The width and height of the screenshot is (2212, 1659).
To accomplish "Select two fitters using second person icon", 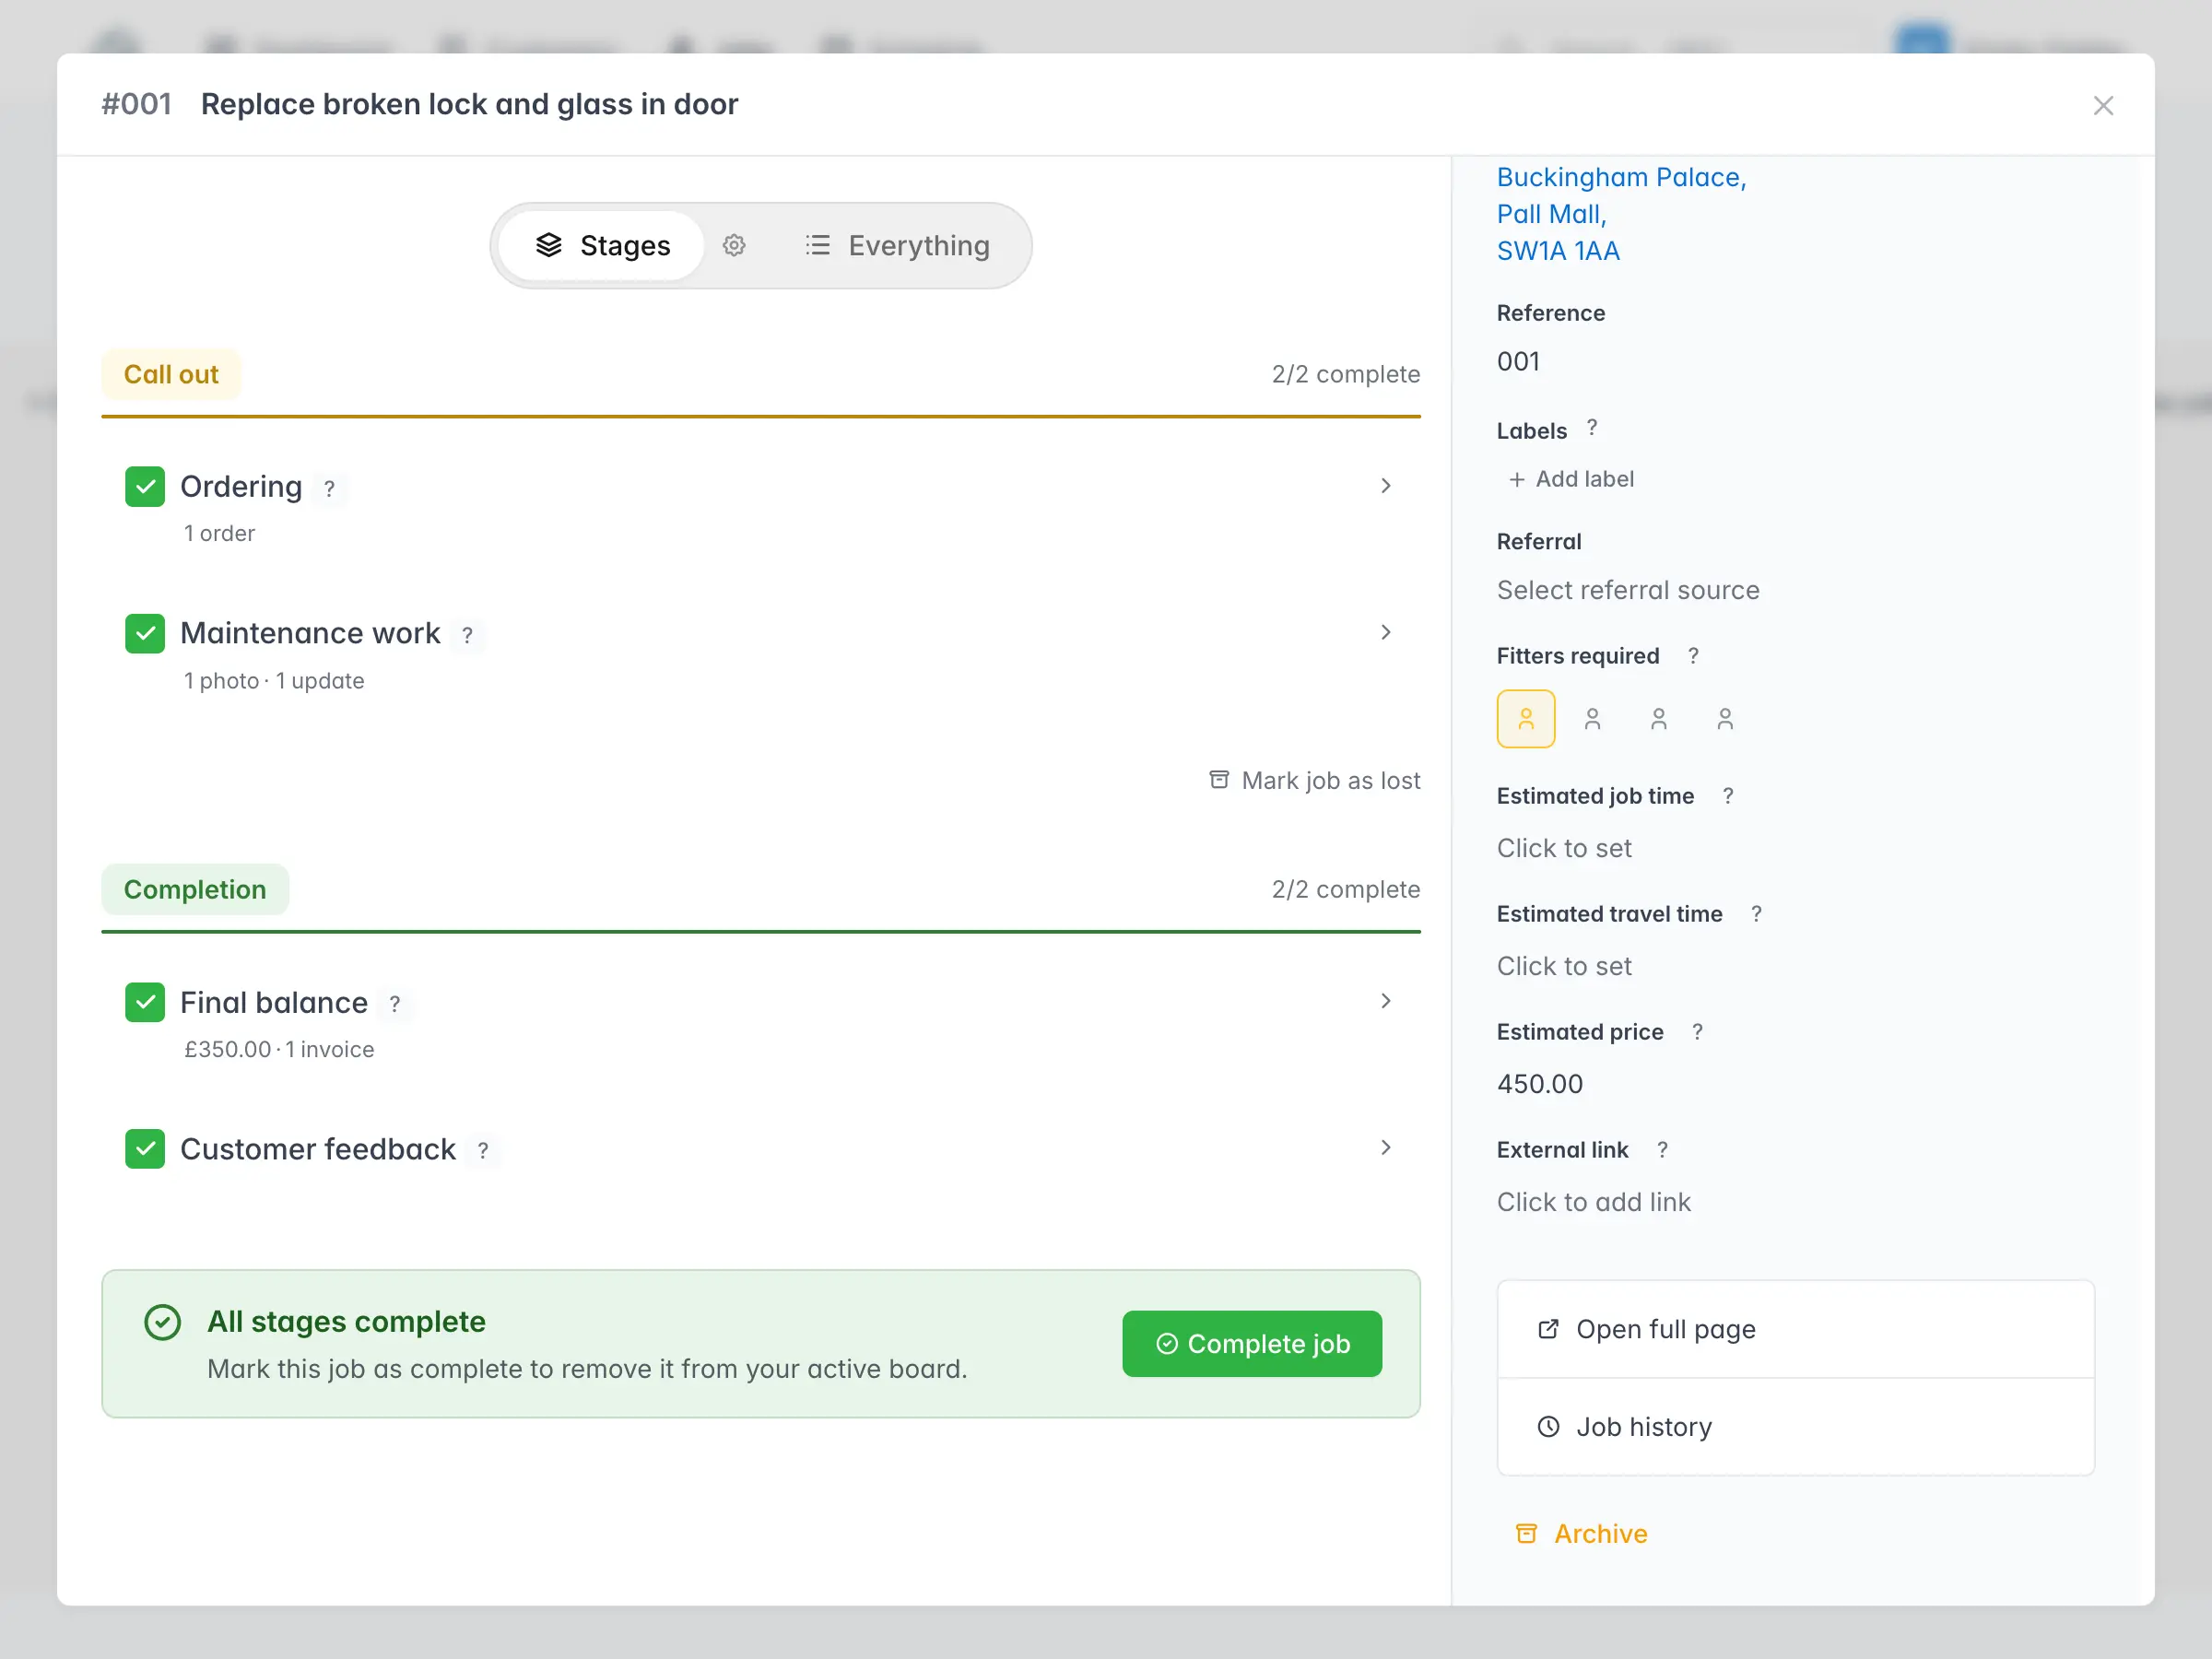I will coord(1592,718).
